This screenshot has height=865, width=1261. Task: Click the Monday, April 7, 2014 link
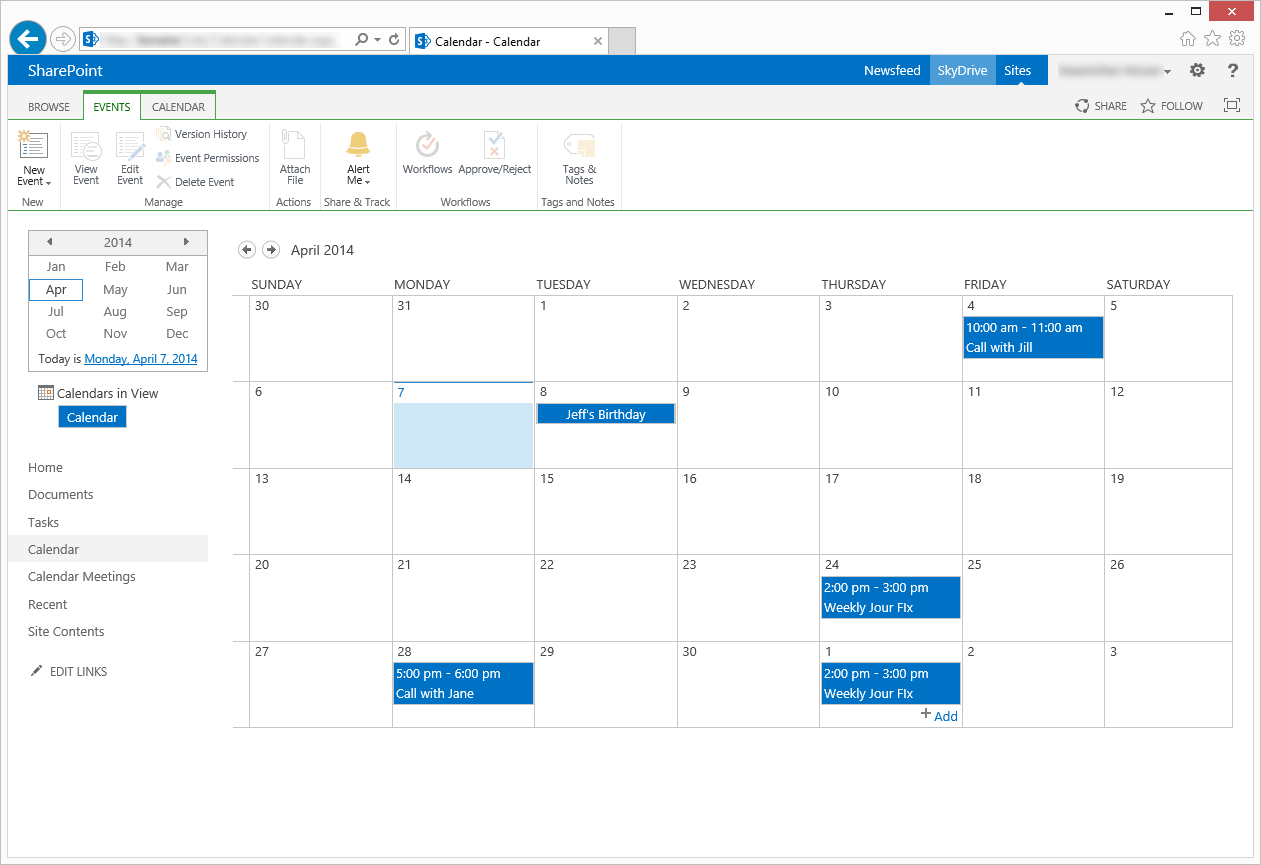click(141, 359)
